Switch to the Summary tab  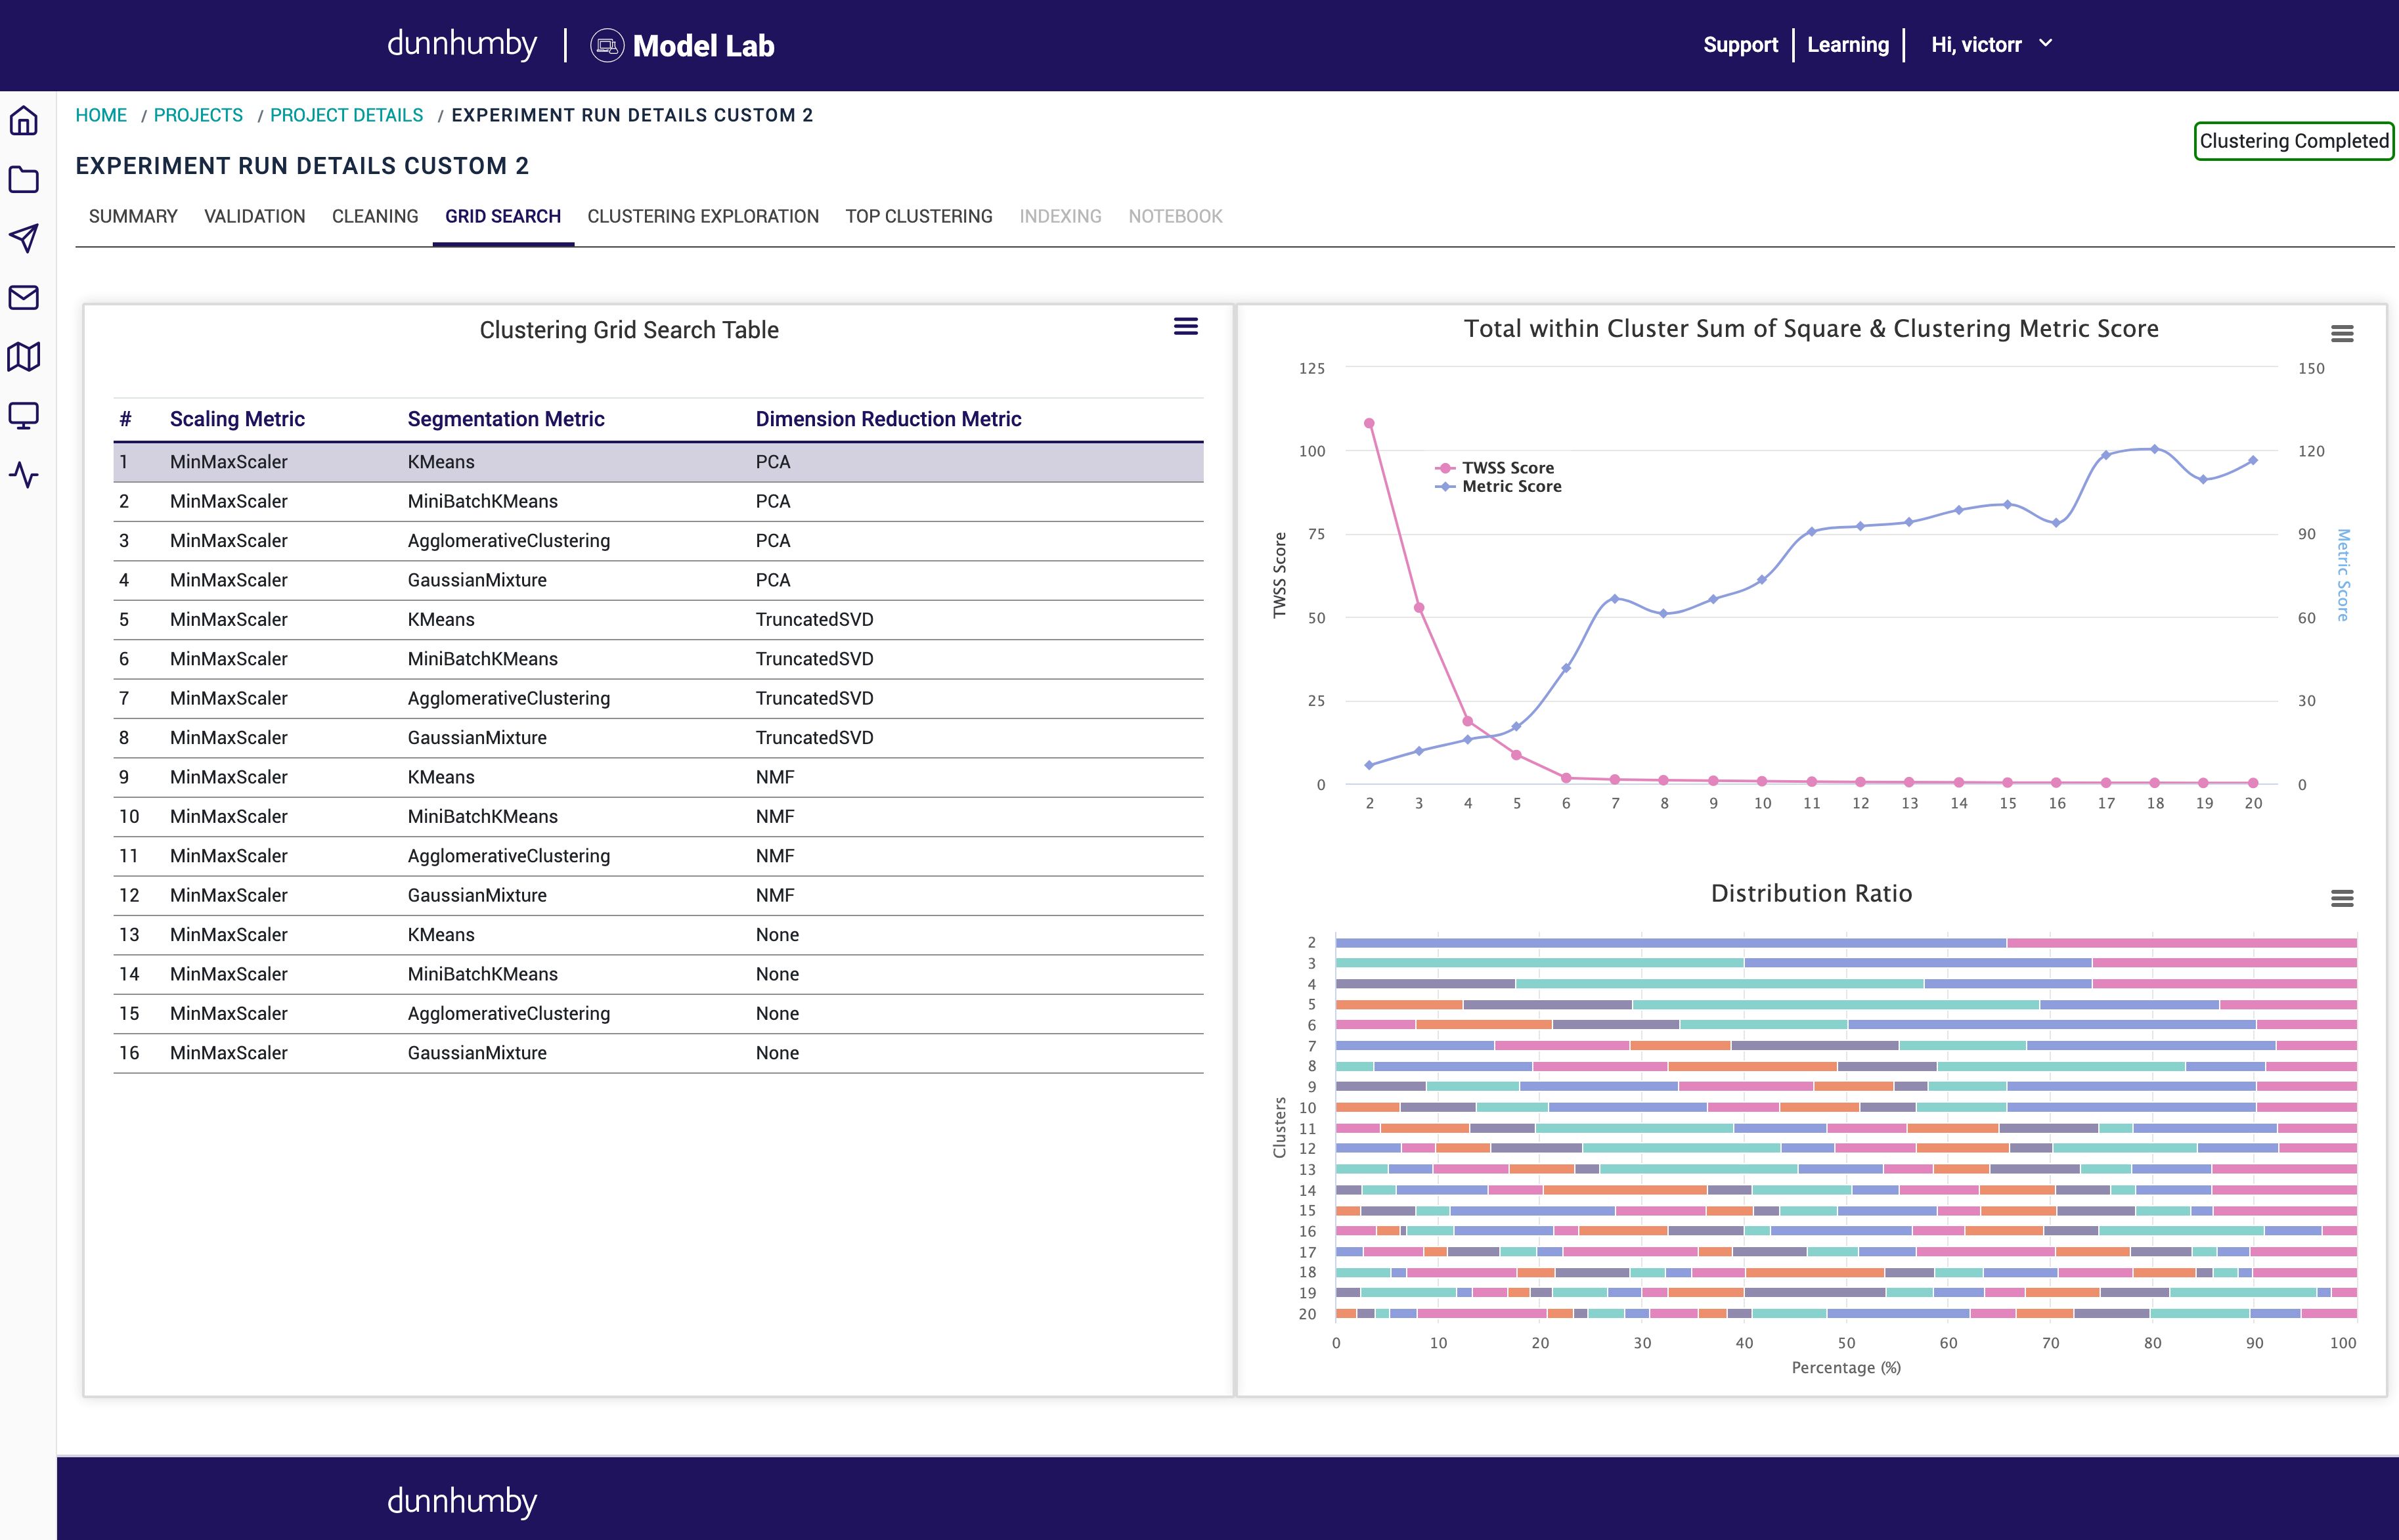(133, 216)
